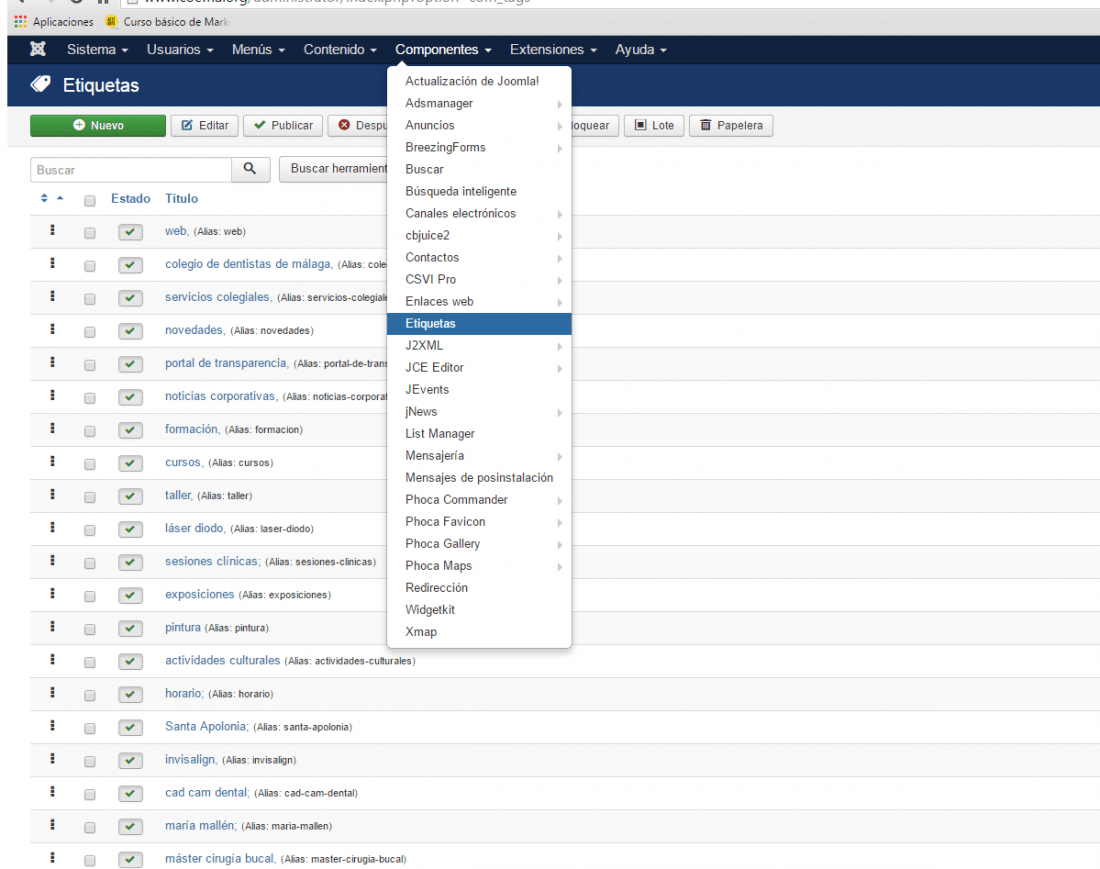Check the checkbox for colegio de dentistas row

[90, 266]
